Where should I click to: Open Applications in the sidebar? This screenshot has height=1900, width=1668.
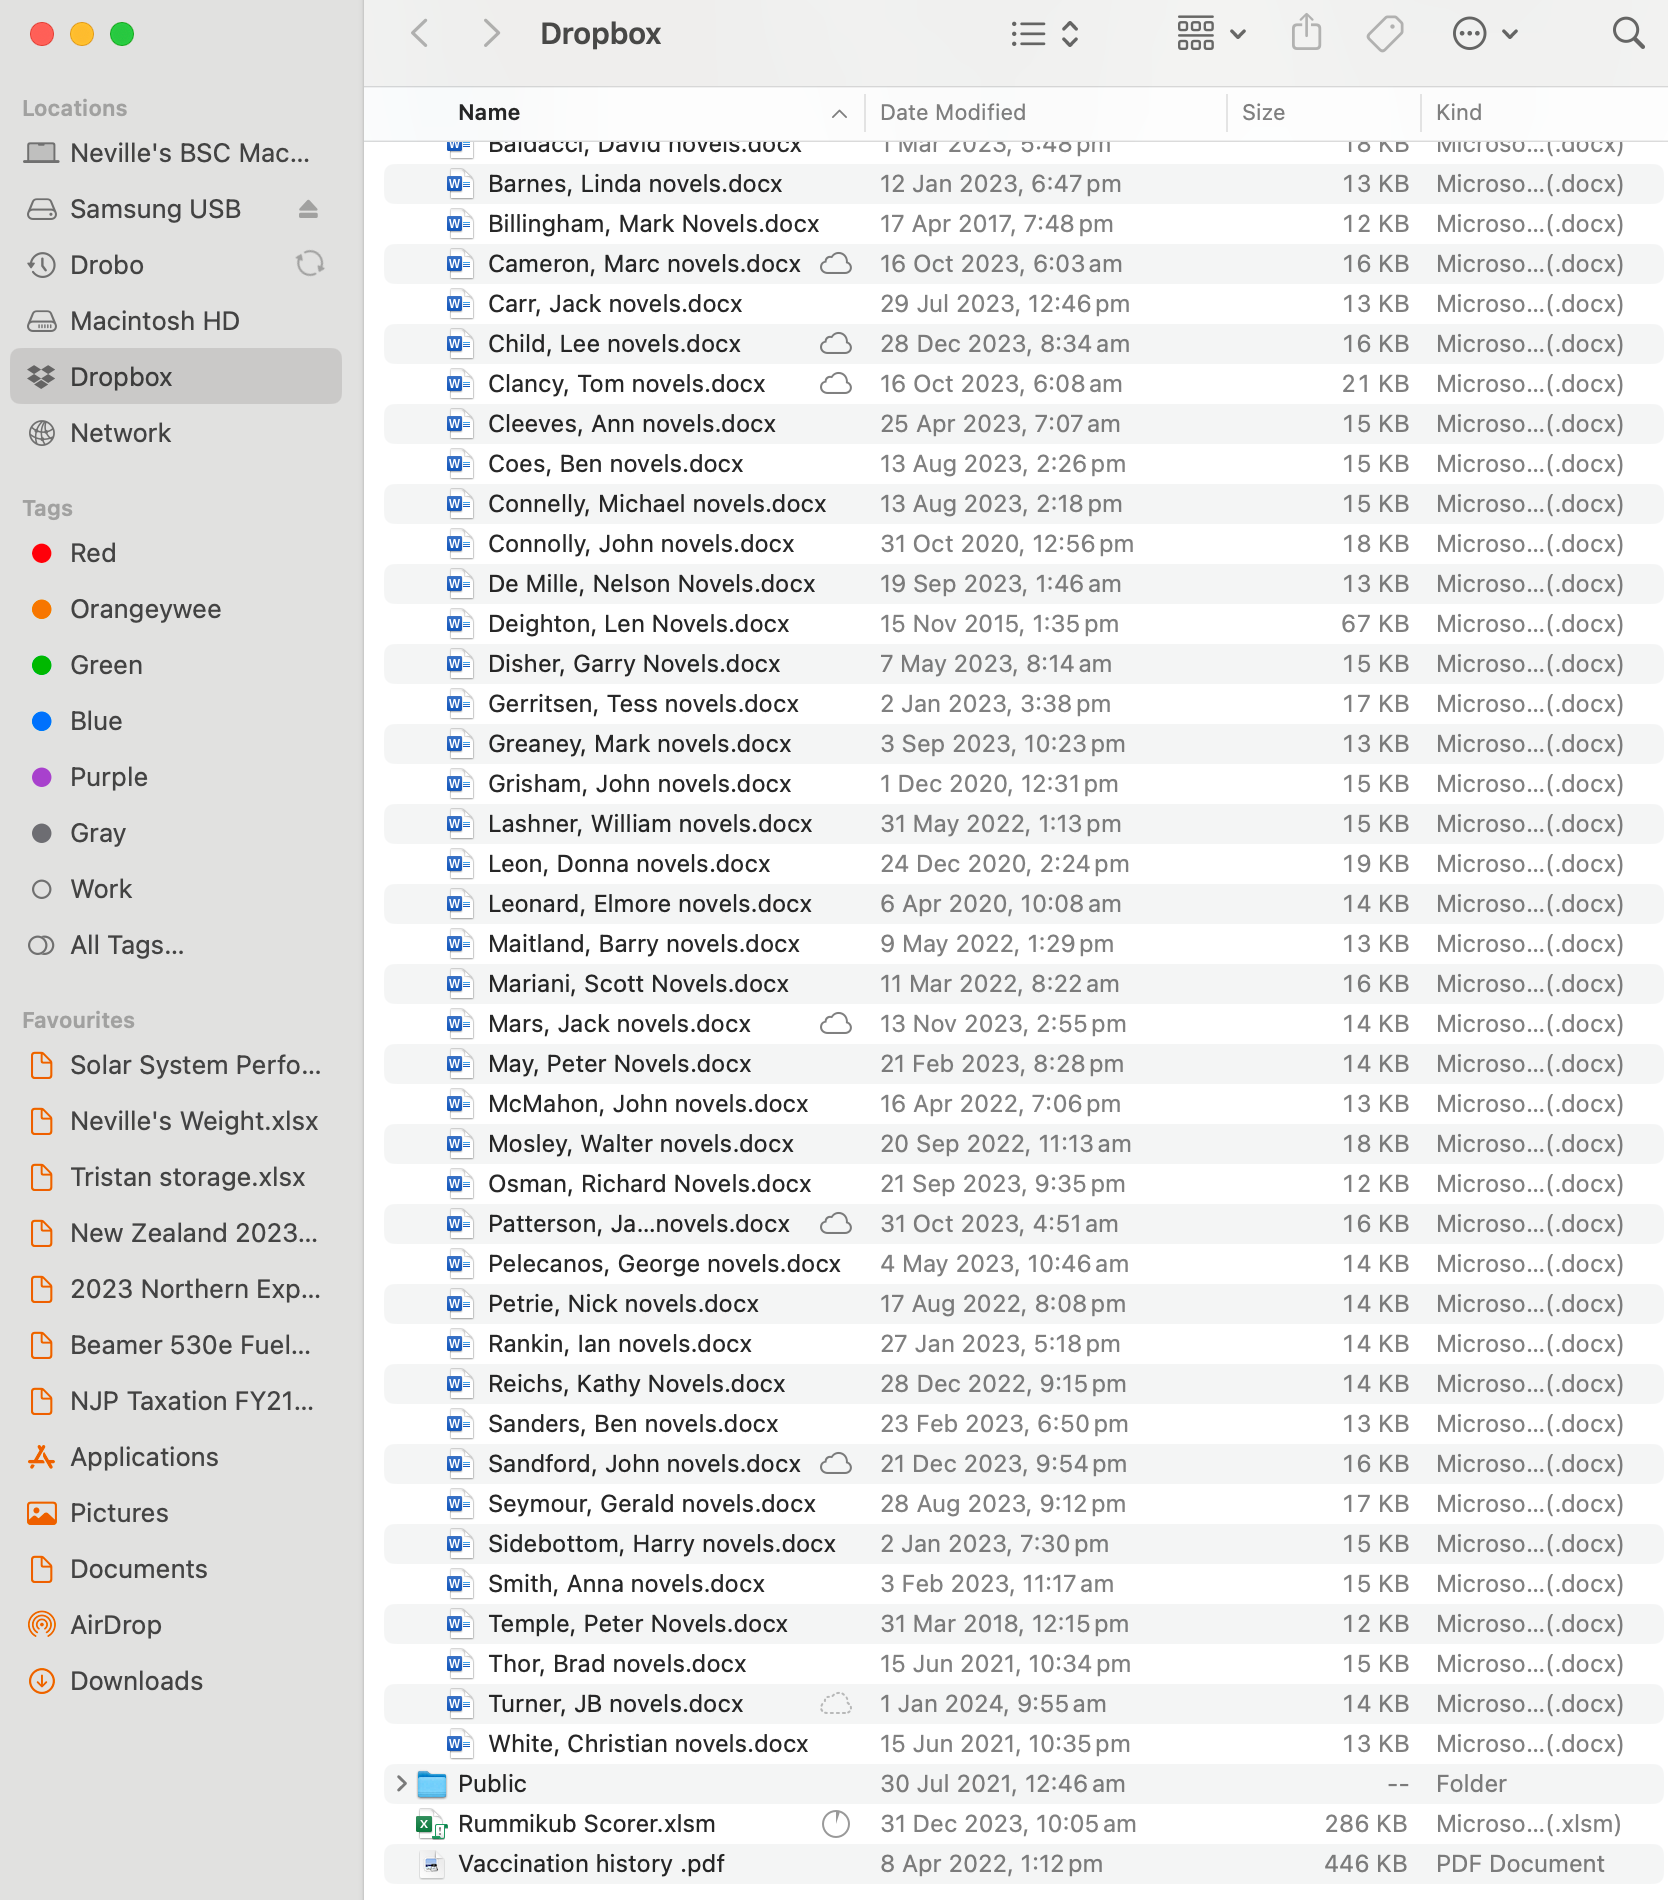click(x=176, y=1457)
